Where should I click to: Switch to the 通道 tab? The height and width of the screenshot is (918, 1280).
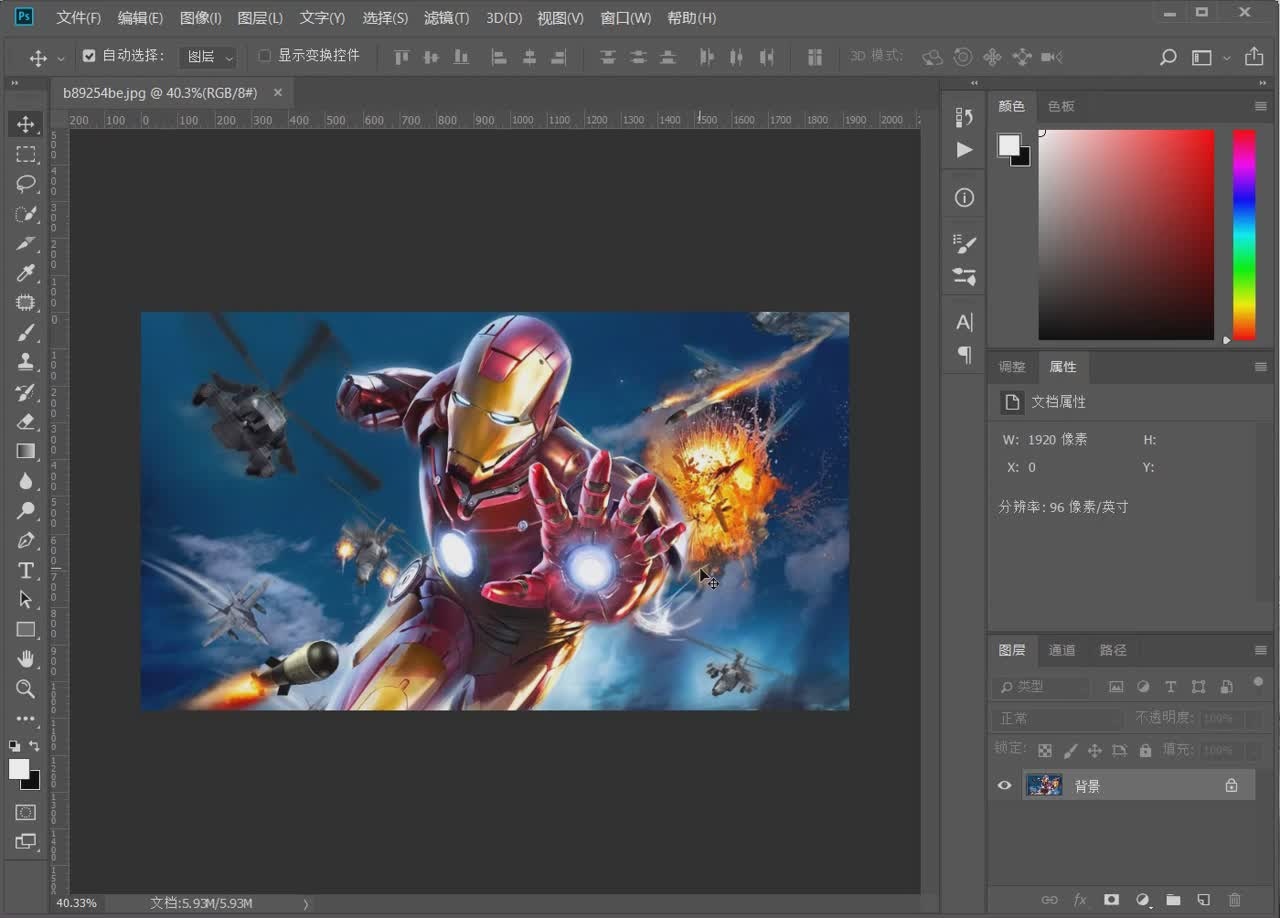[1062, 650]
